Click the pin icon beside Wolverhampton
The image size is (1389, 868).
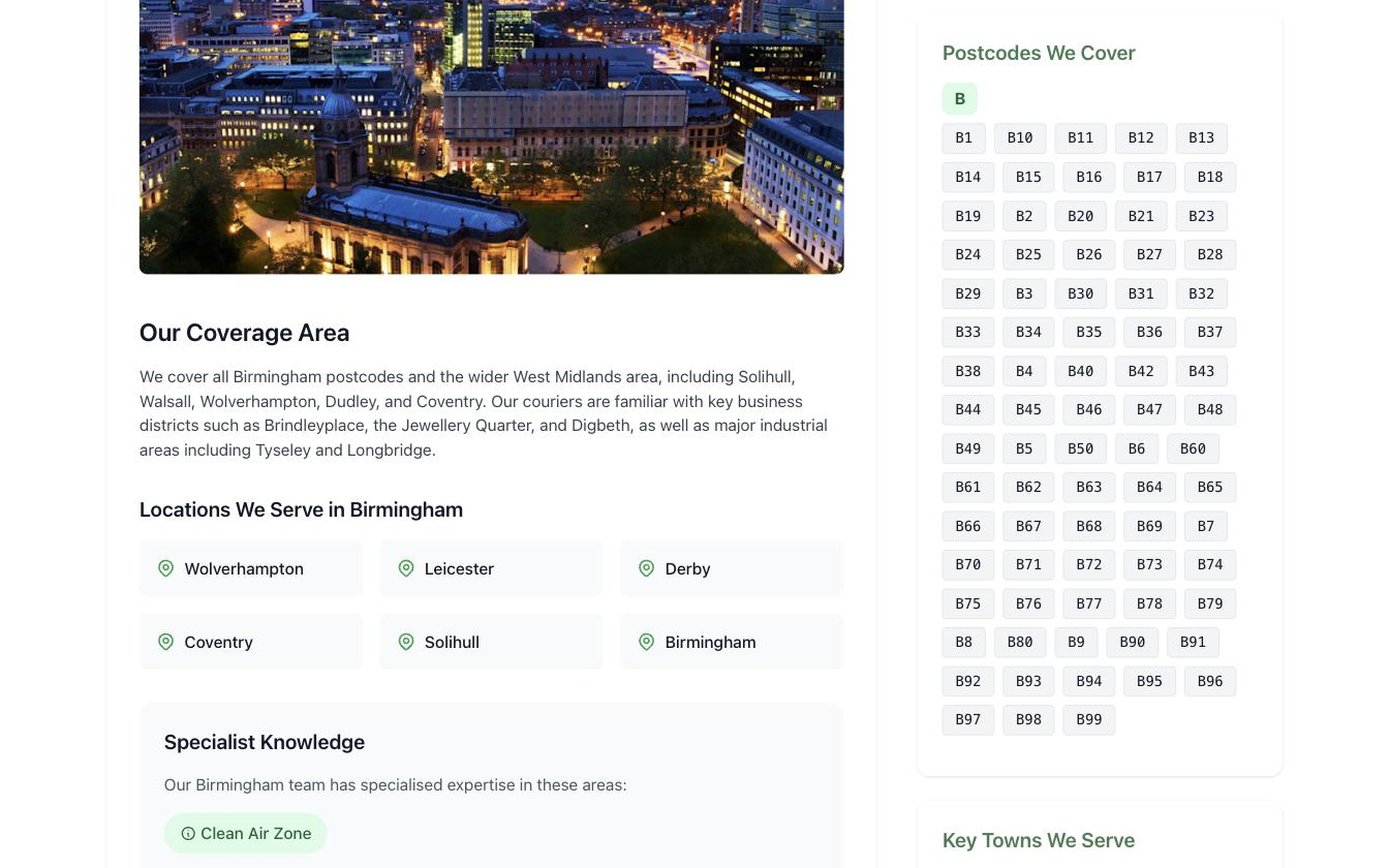click(166, 568)
